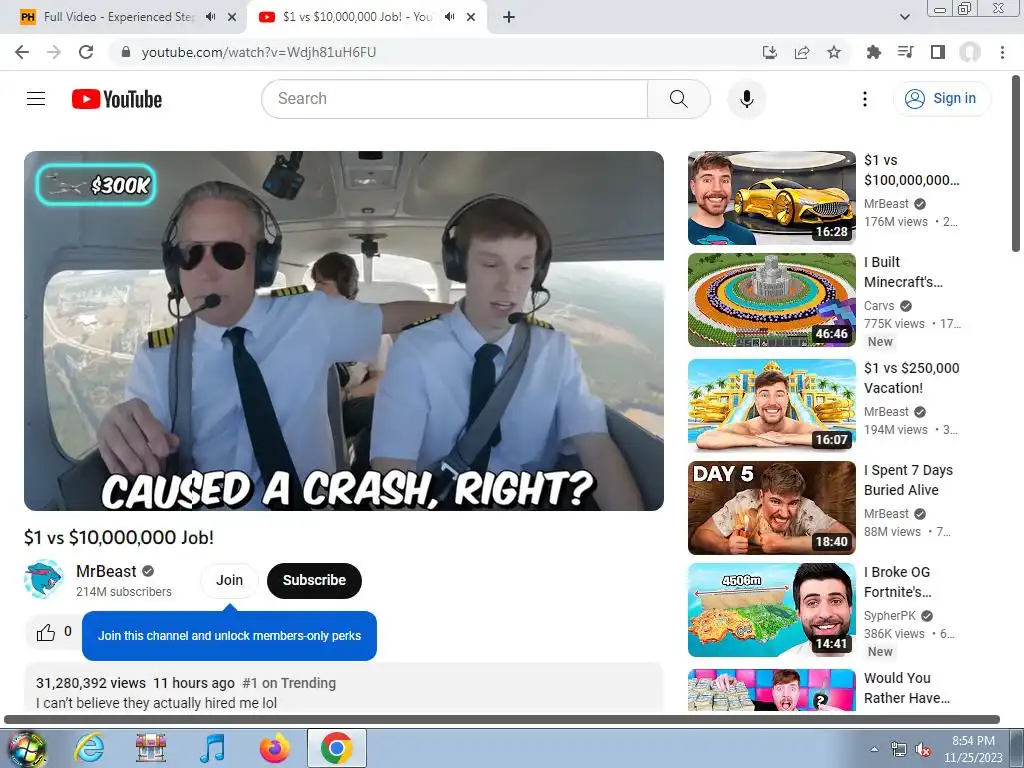1024x768 pixels.
Task: Launch Firefox from taskbar
Action: [x=274, y=748]
